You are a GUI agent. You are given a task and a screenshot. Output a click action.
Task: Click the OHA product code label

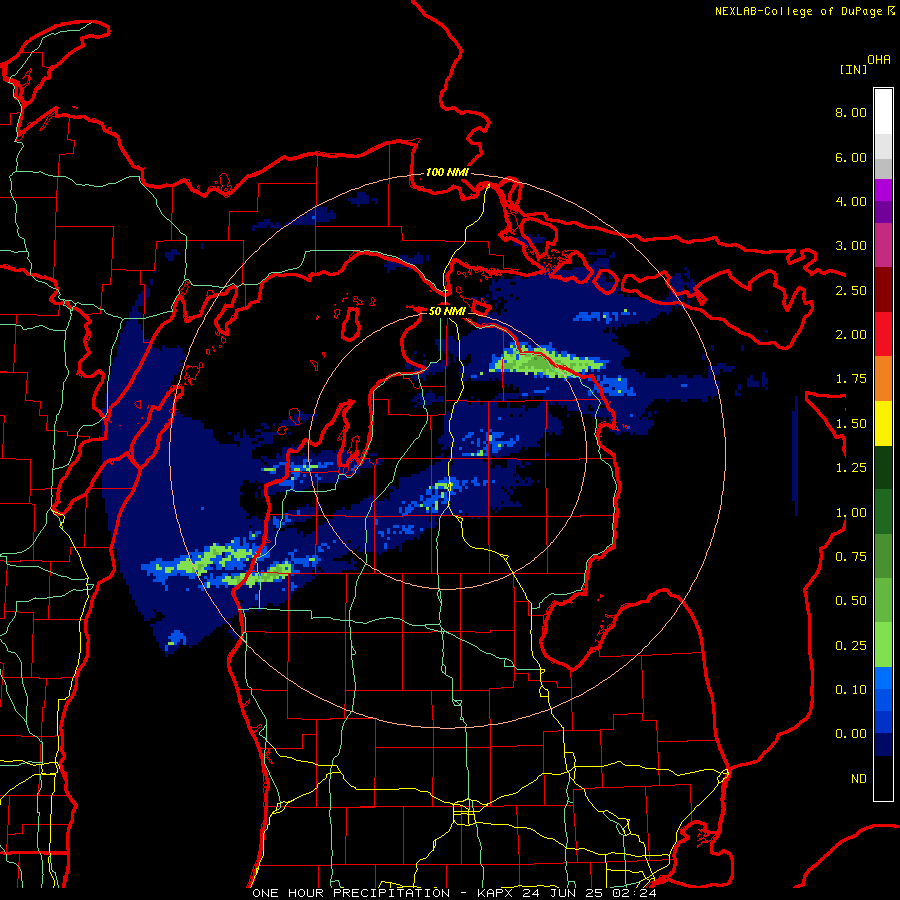879,60
